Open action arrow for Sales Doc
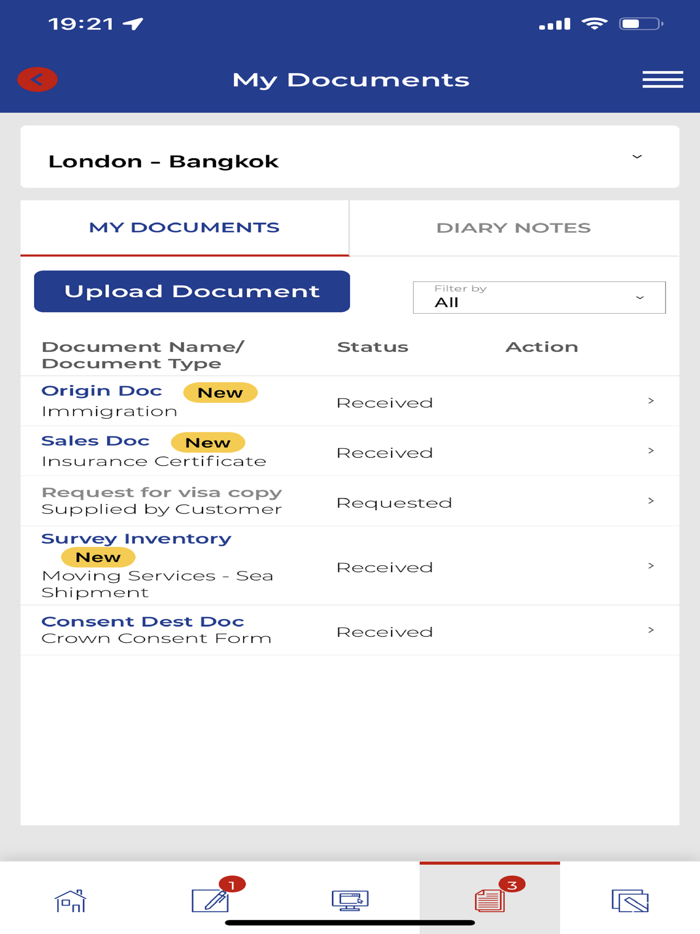700x934 pixels. 651,451
